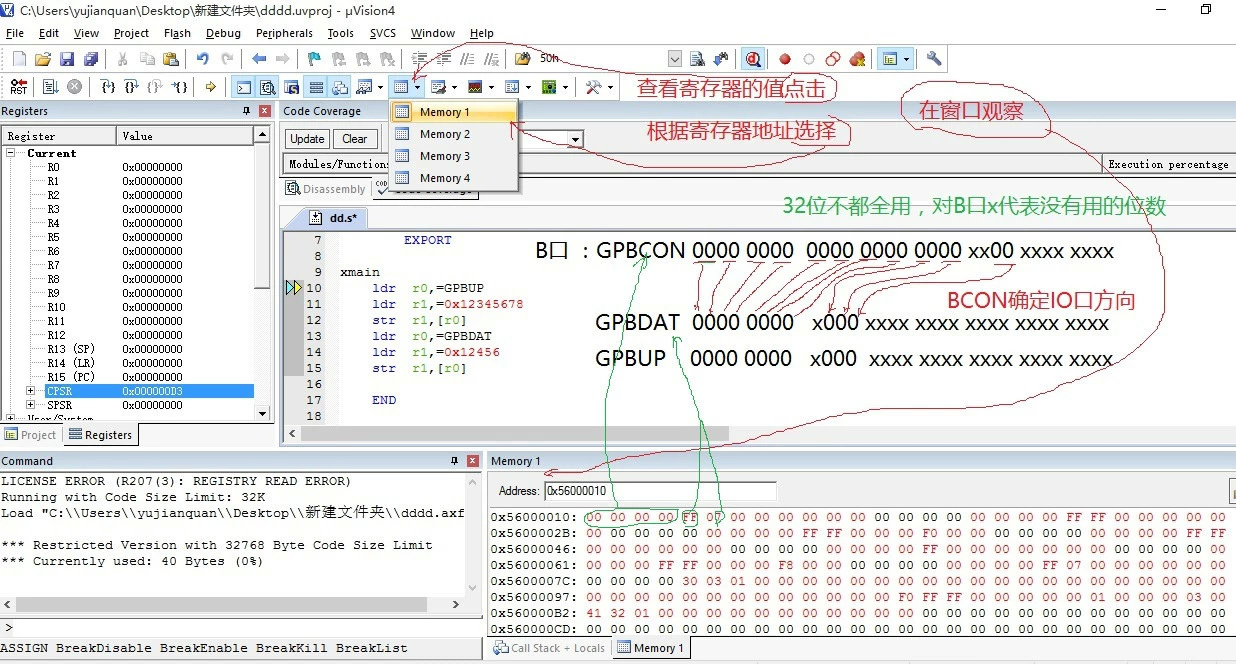1236x664 pixels.
Task: Select Memory 4 from dropdown menu
Action: tap(454, 178)
